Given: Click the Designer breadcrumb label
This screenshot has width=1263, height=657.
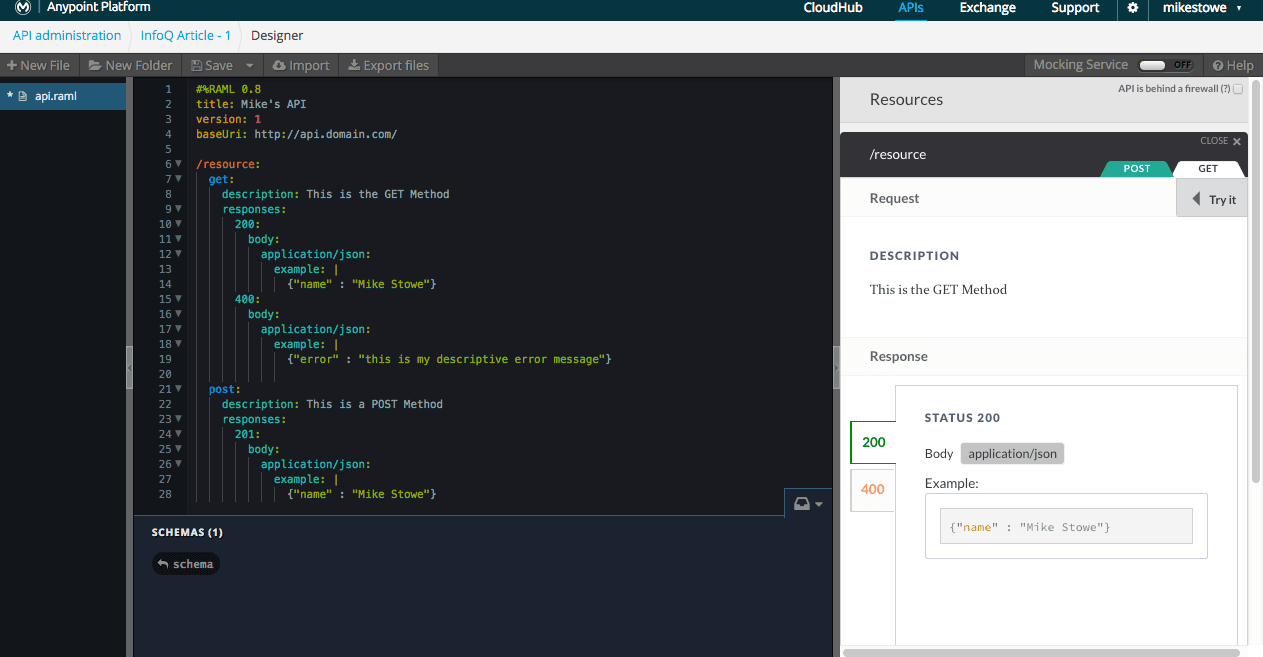Looking at the screenshot, I should (x=277, y=35).
